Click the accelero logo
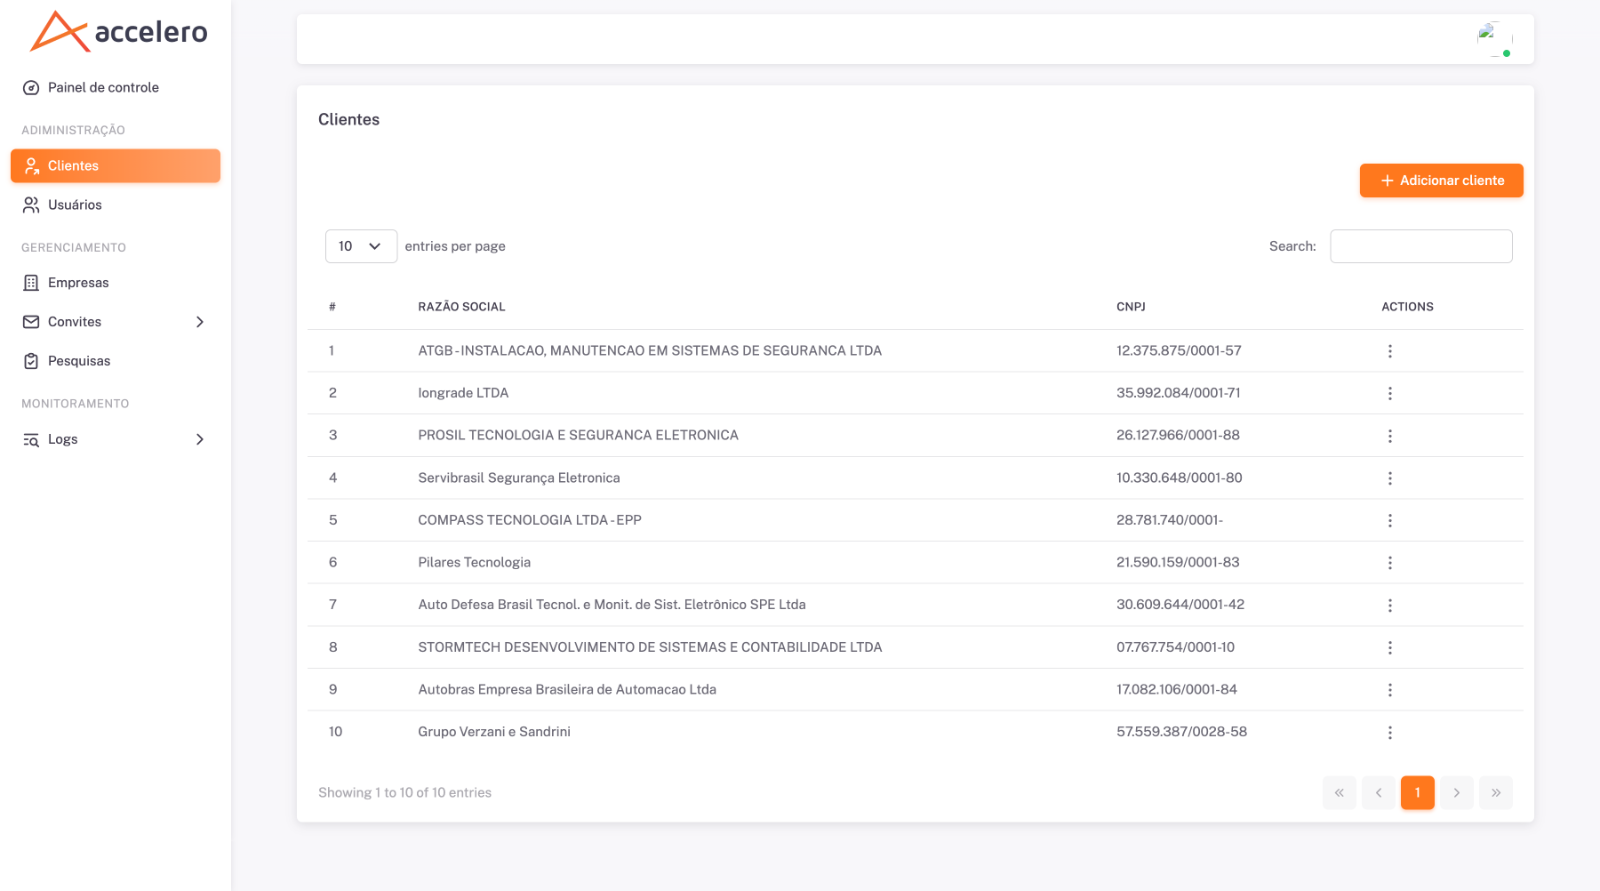Image resolution: width=1600 pixels, height=891 pixels. coord(118,31)
